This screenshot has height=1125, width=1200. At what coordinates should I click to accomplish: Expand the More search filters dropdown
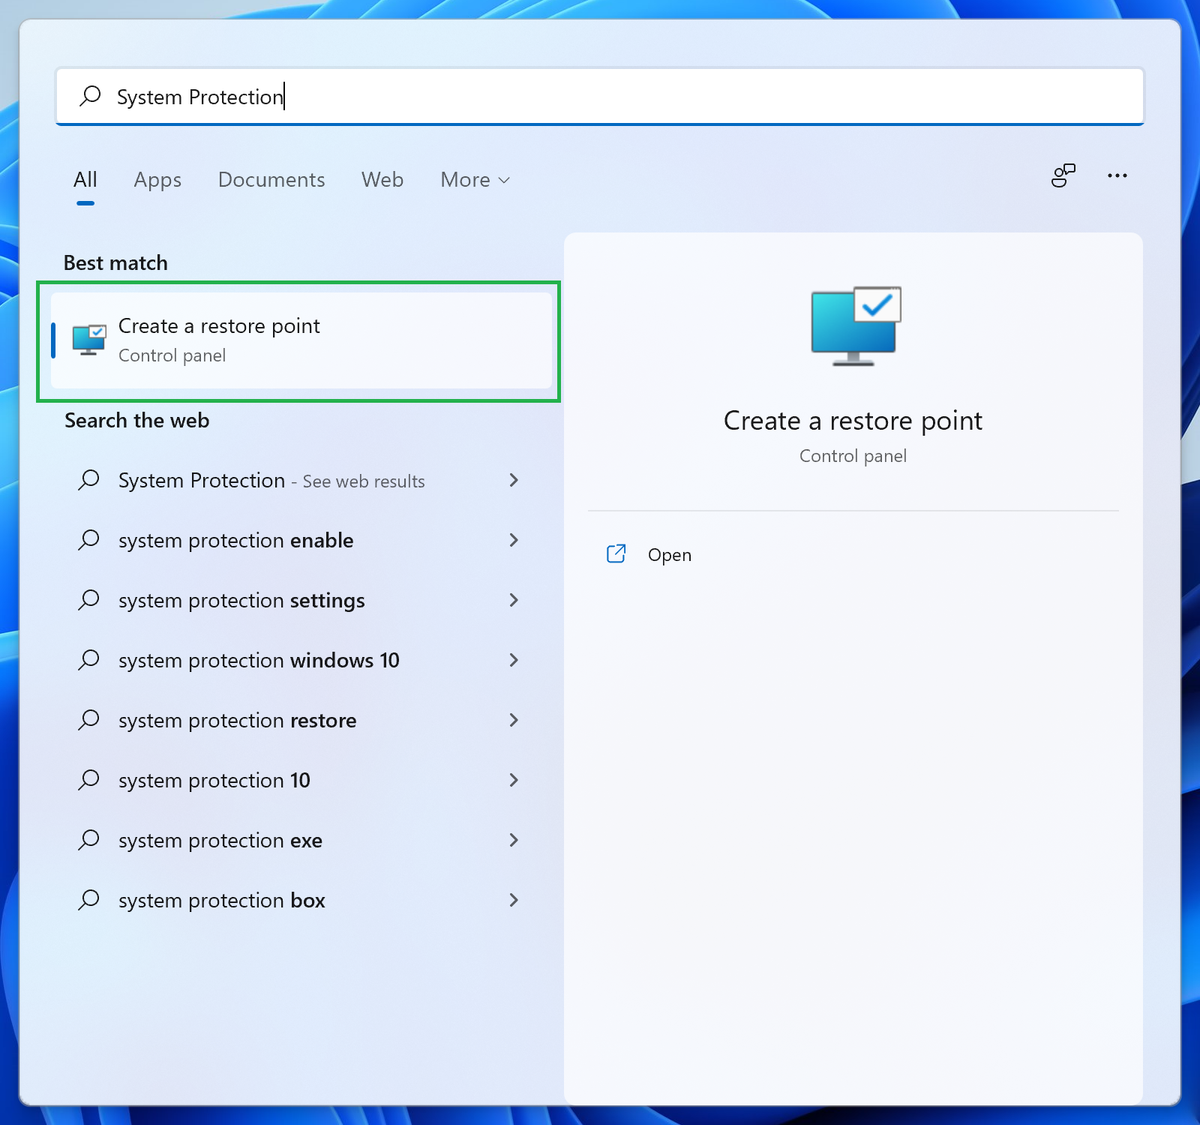474,180
